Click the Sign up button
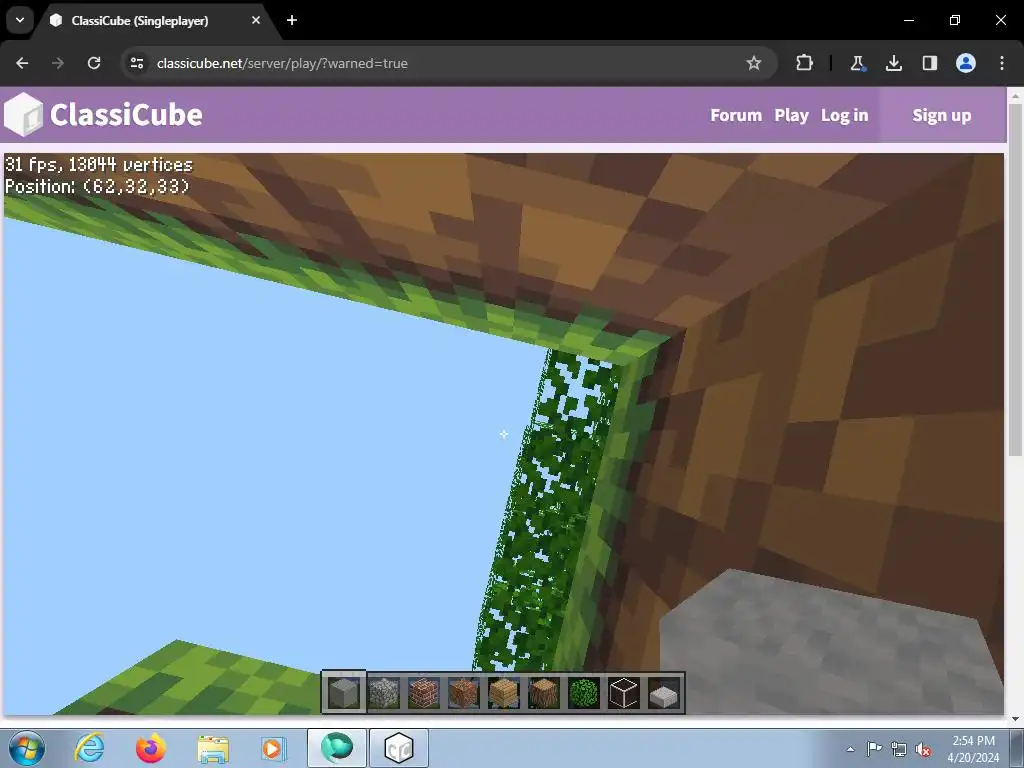The width and height of the screenshot is (1024, 768). pos(942,115)
